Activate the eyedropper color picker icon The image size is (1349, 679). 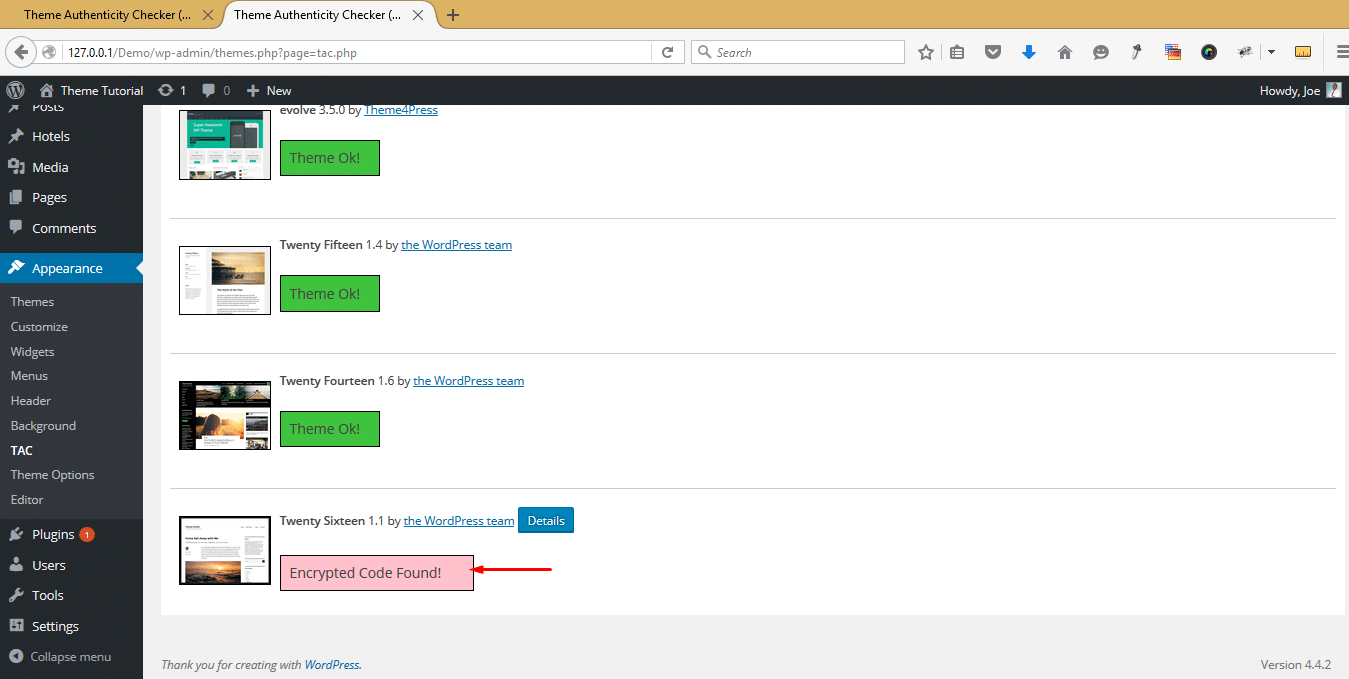pos(1137,52)
